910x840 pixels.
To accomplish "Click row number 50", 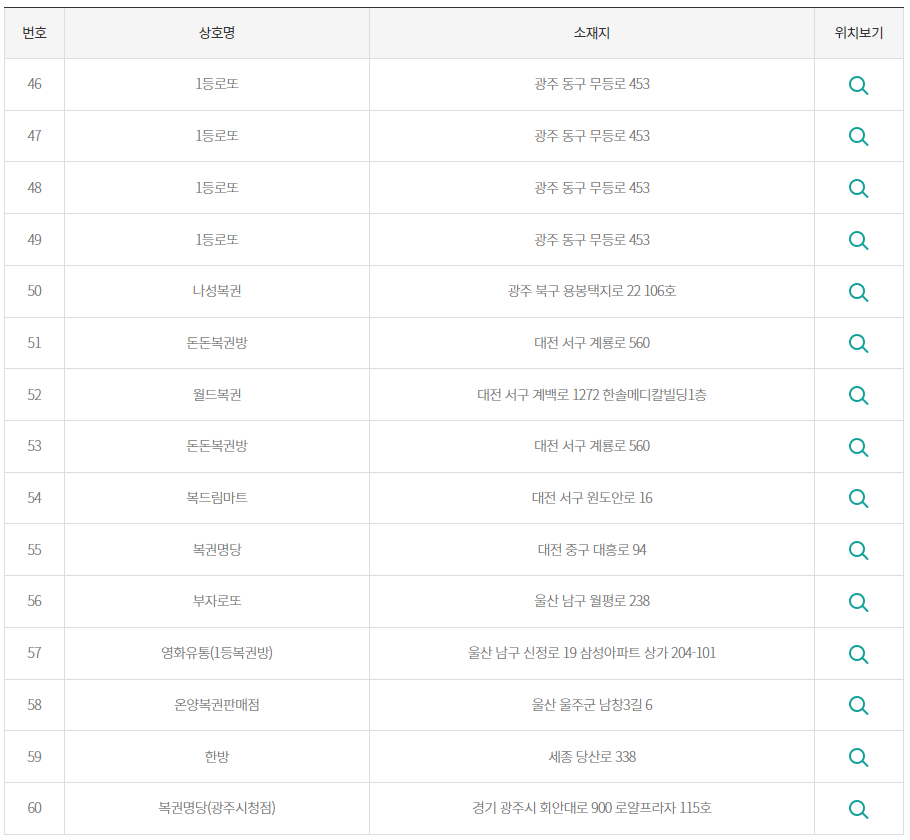I will [x=34, y=291].
